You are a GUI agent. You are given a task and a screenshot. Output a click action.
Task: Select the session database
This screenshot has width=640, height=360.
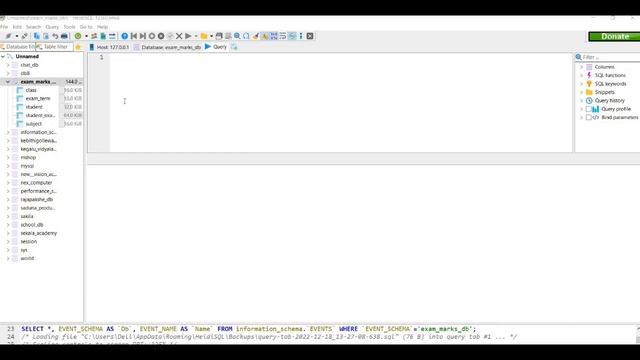pyautogui.click(x=29, y=242)
